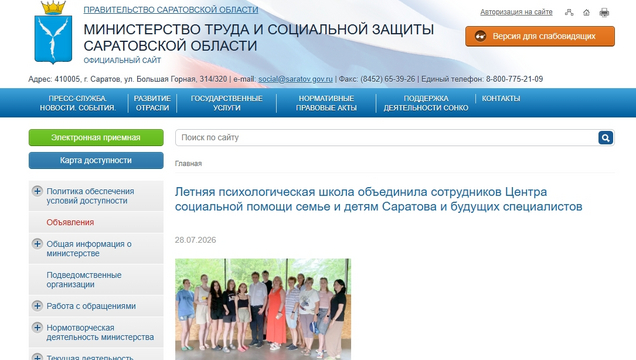
Task: Click the date 28.07.2026
Action: pos(196,240)
